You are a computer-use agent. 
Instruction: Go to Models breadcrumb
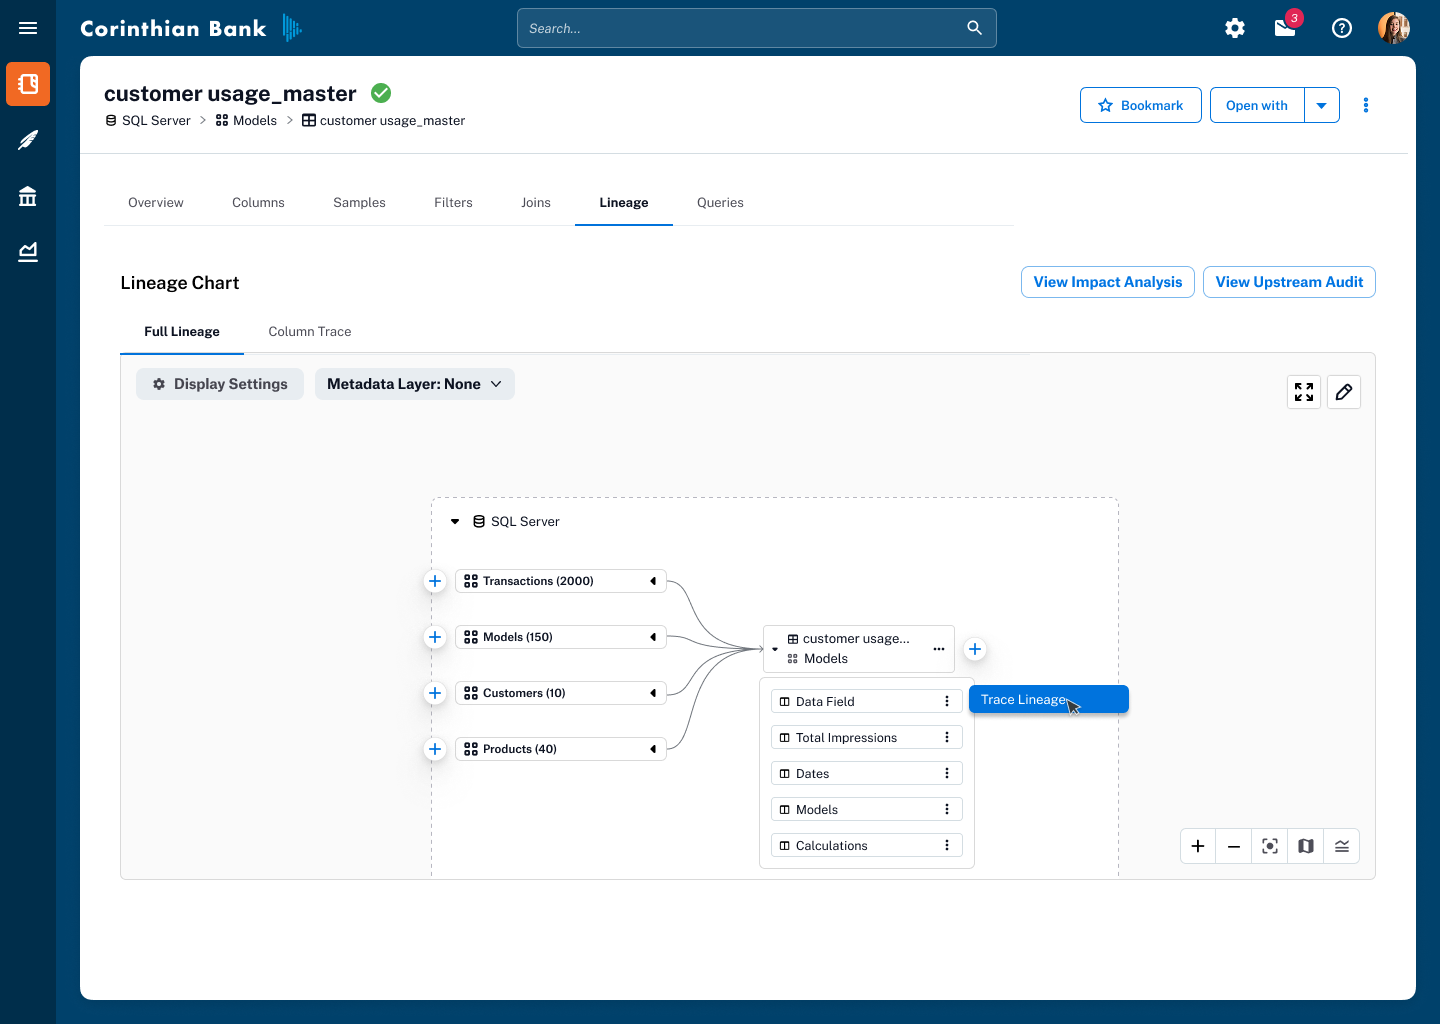pyautogui.click(x=246, y=120)
